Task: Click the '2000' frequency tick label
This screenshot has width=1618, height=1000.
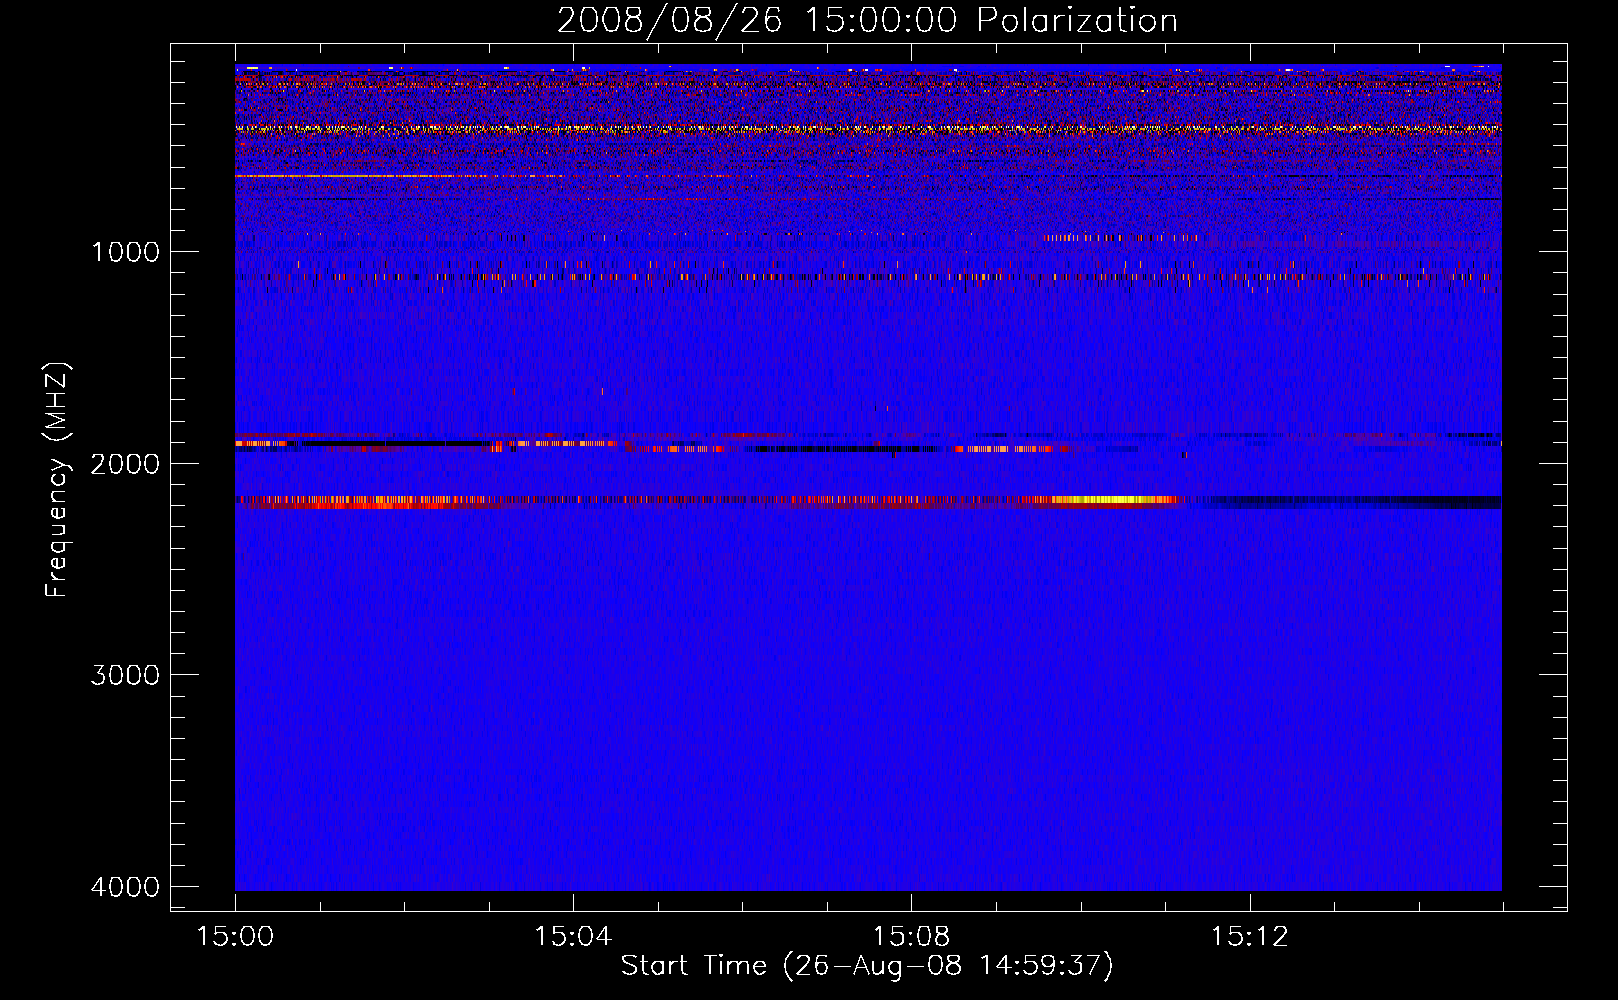Action: tap(125, 464)
